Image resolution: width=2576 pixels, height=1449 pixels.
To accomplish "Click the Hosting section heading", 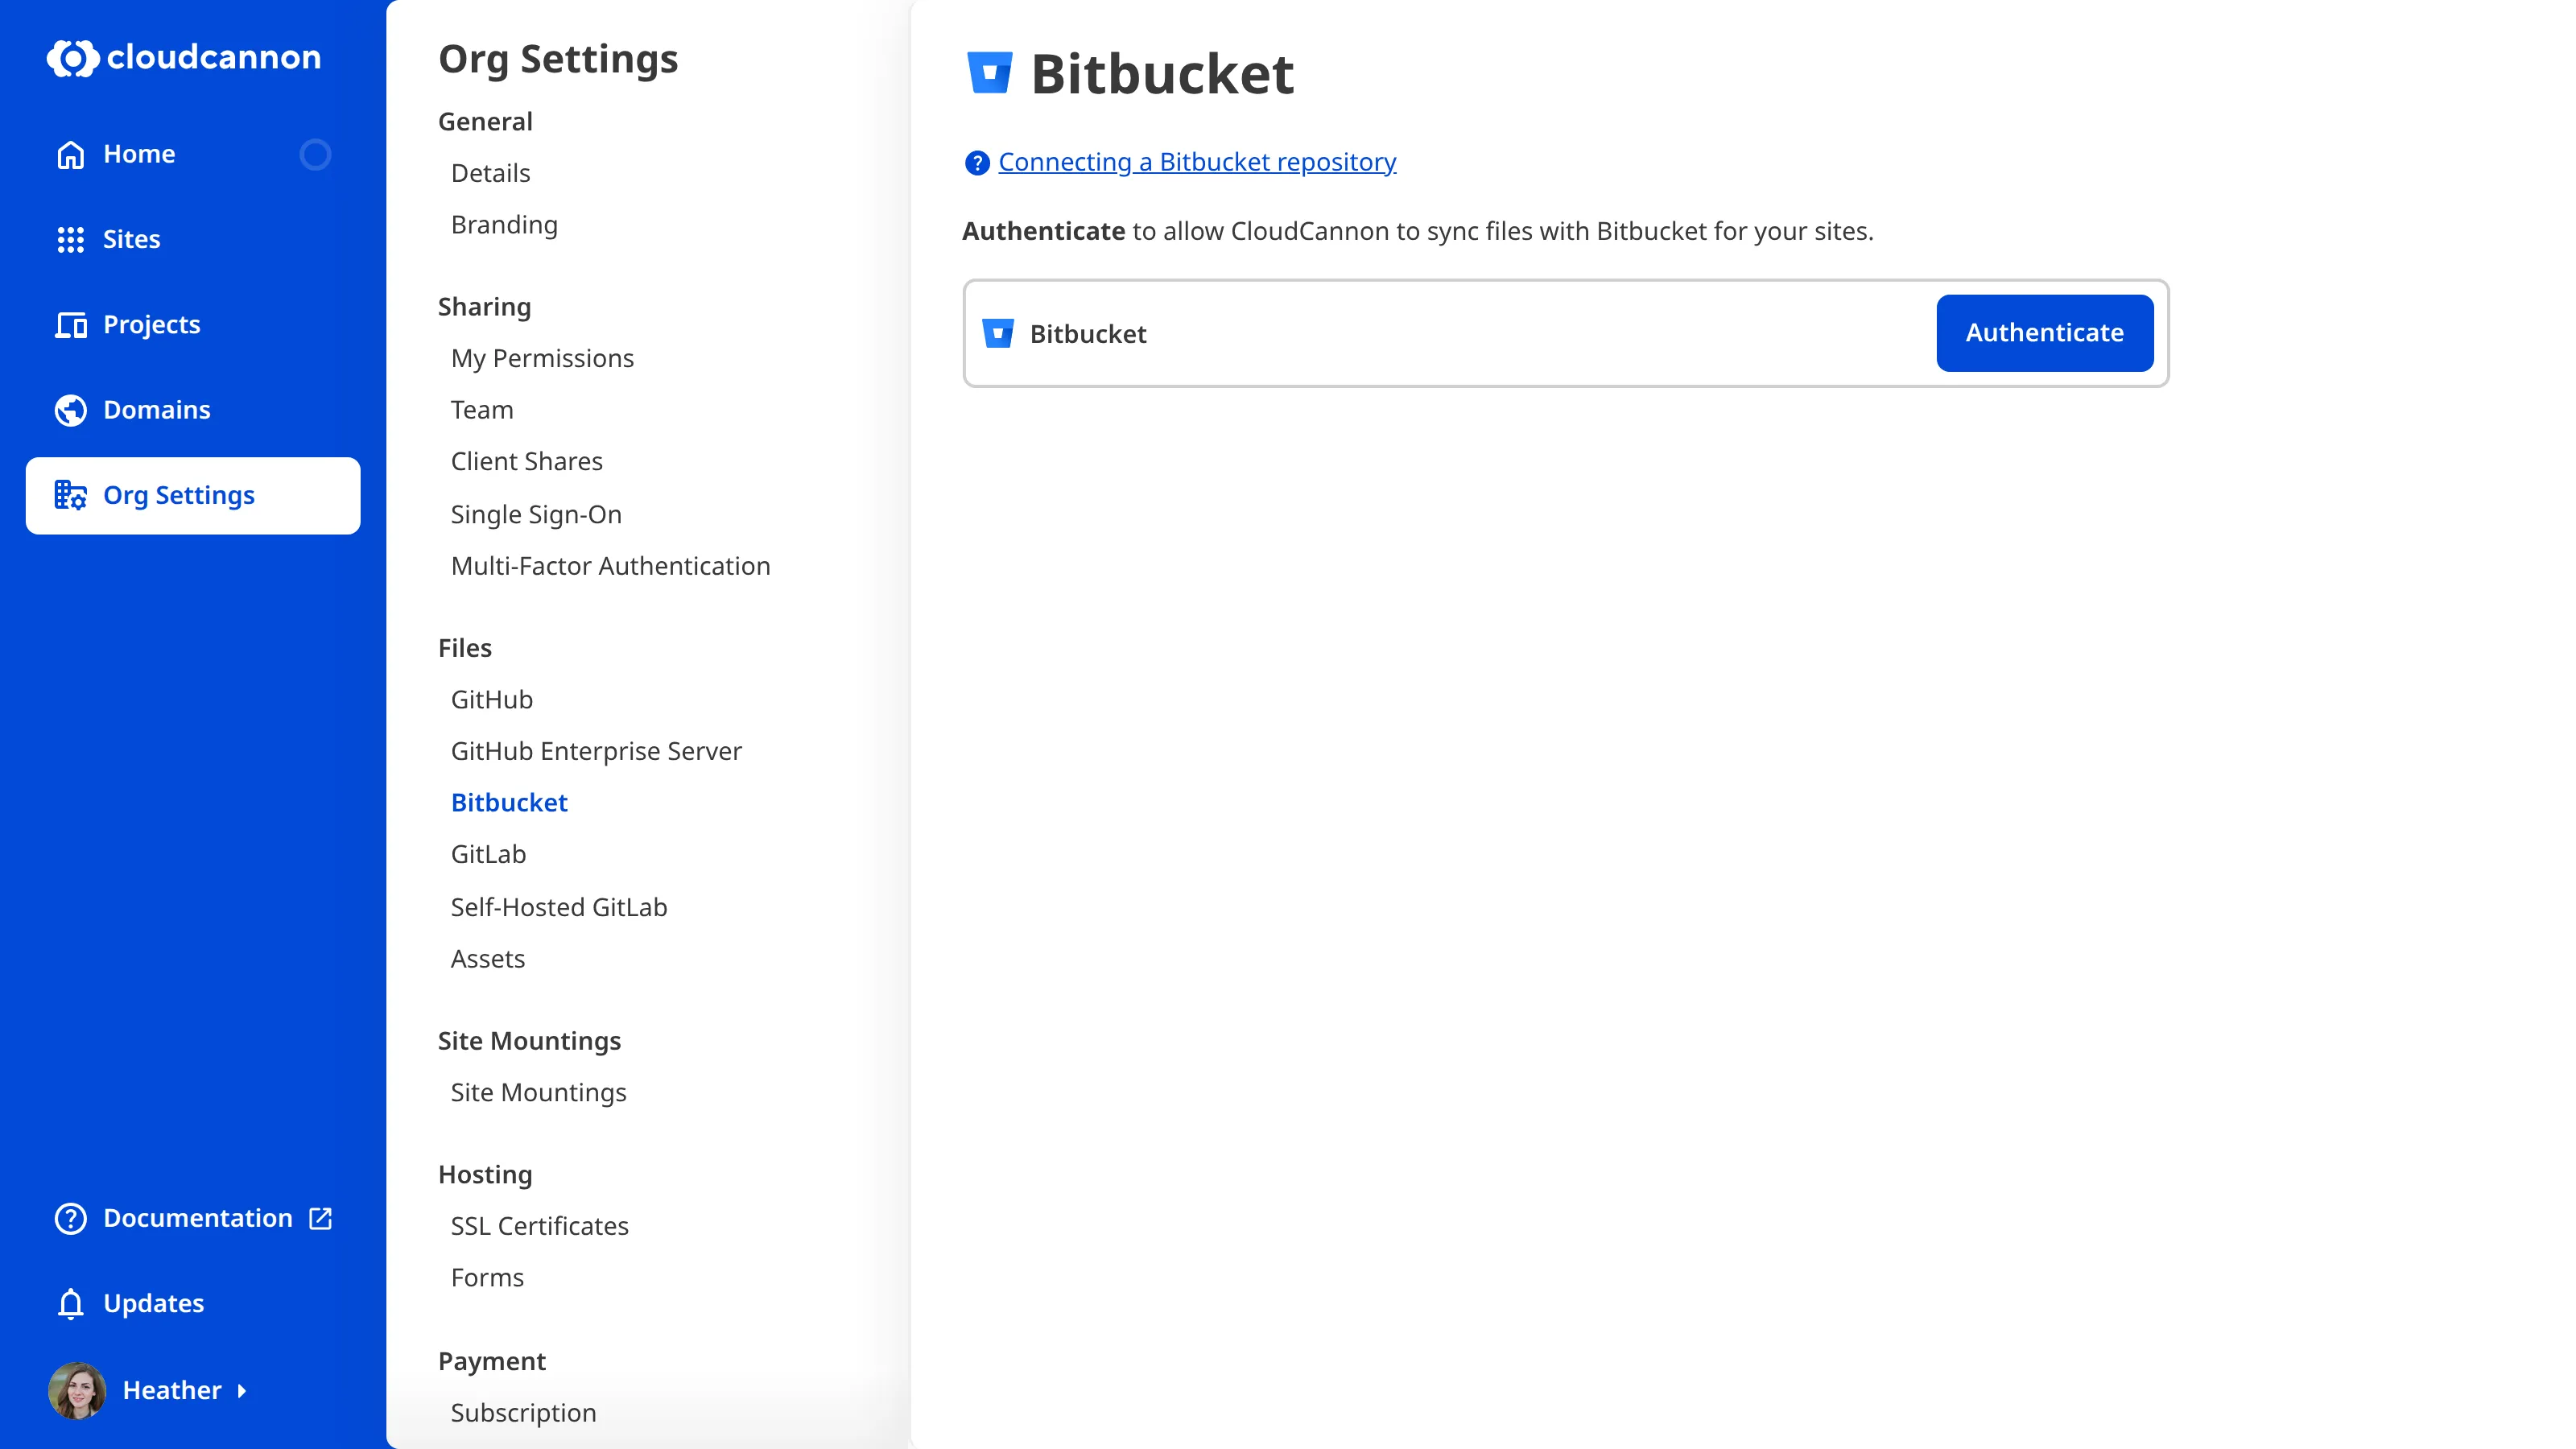I will click(485, 1174).
